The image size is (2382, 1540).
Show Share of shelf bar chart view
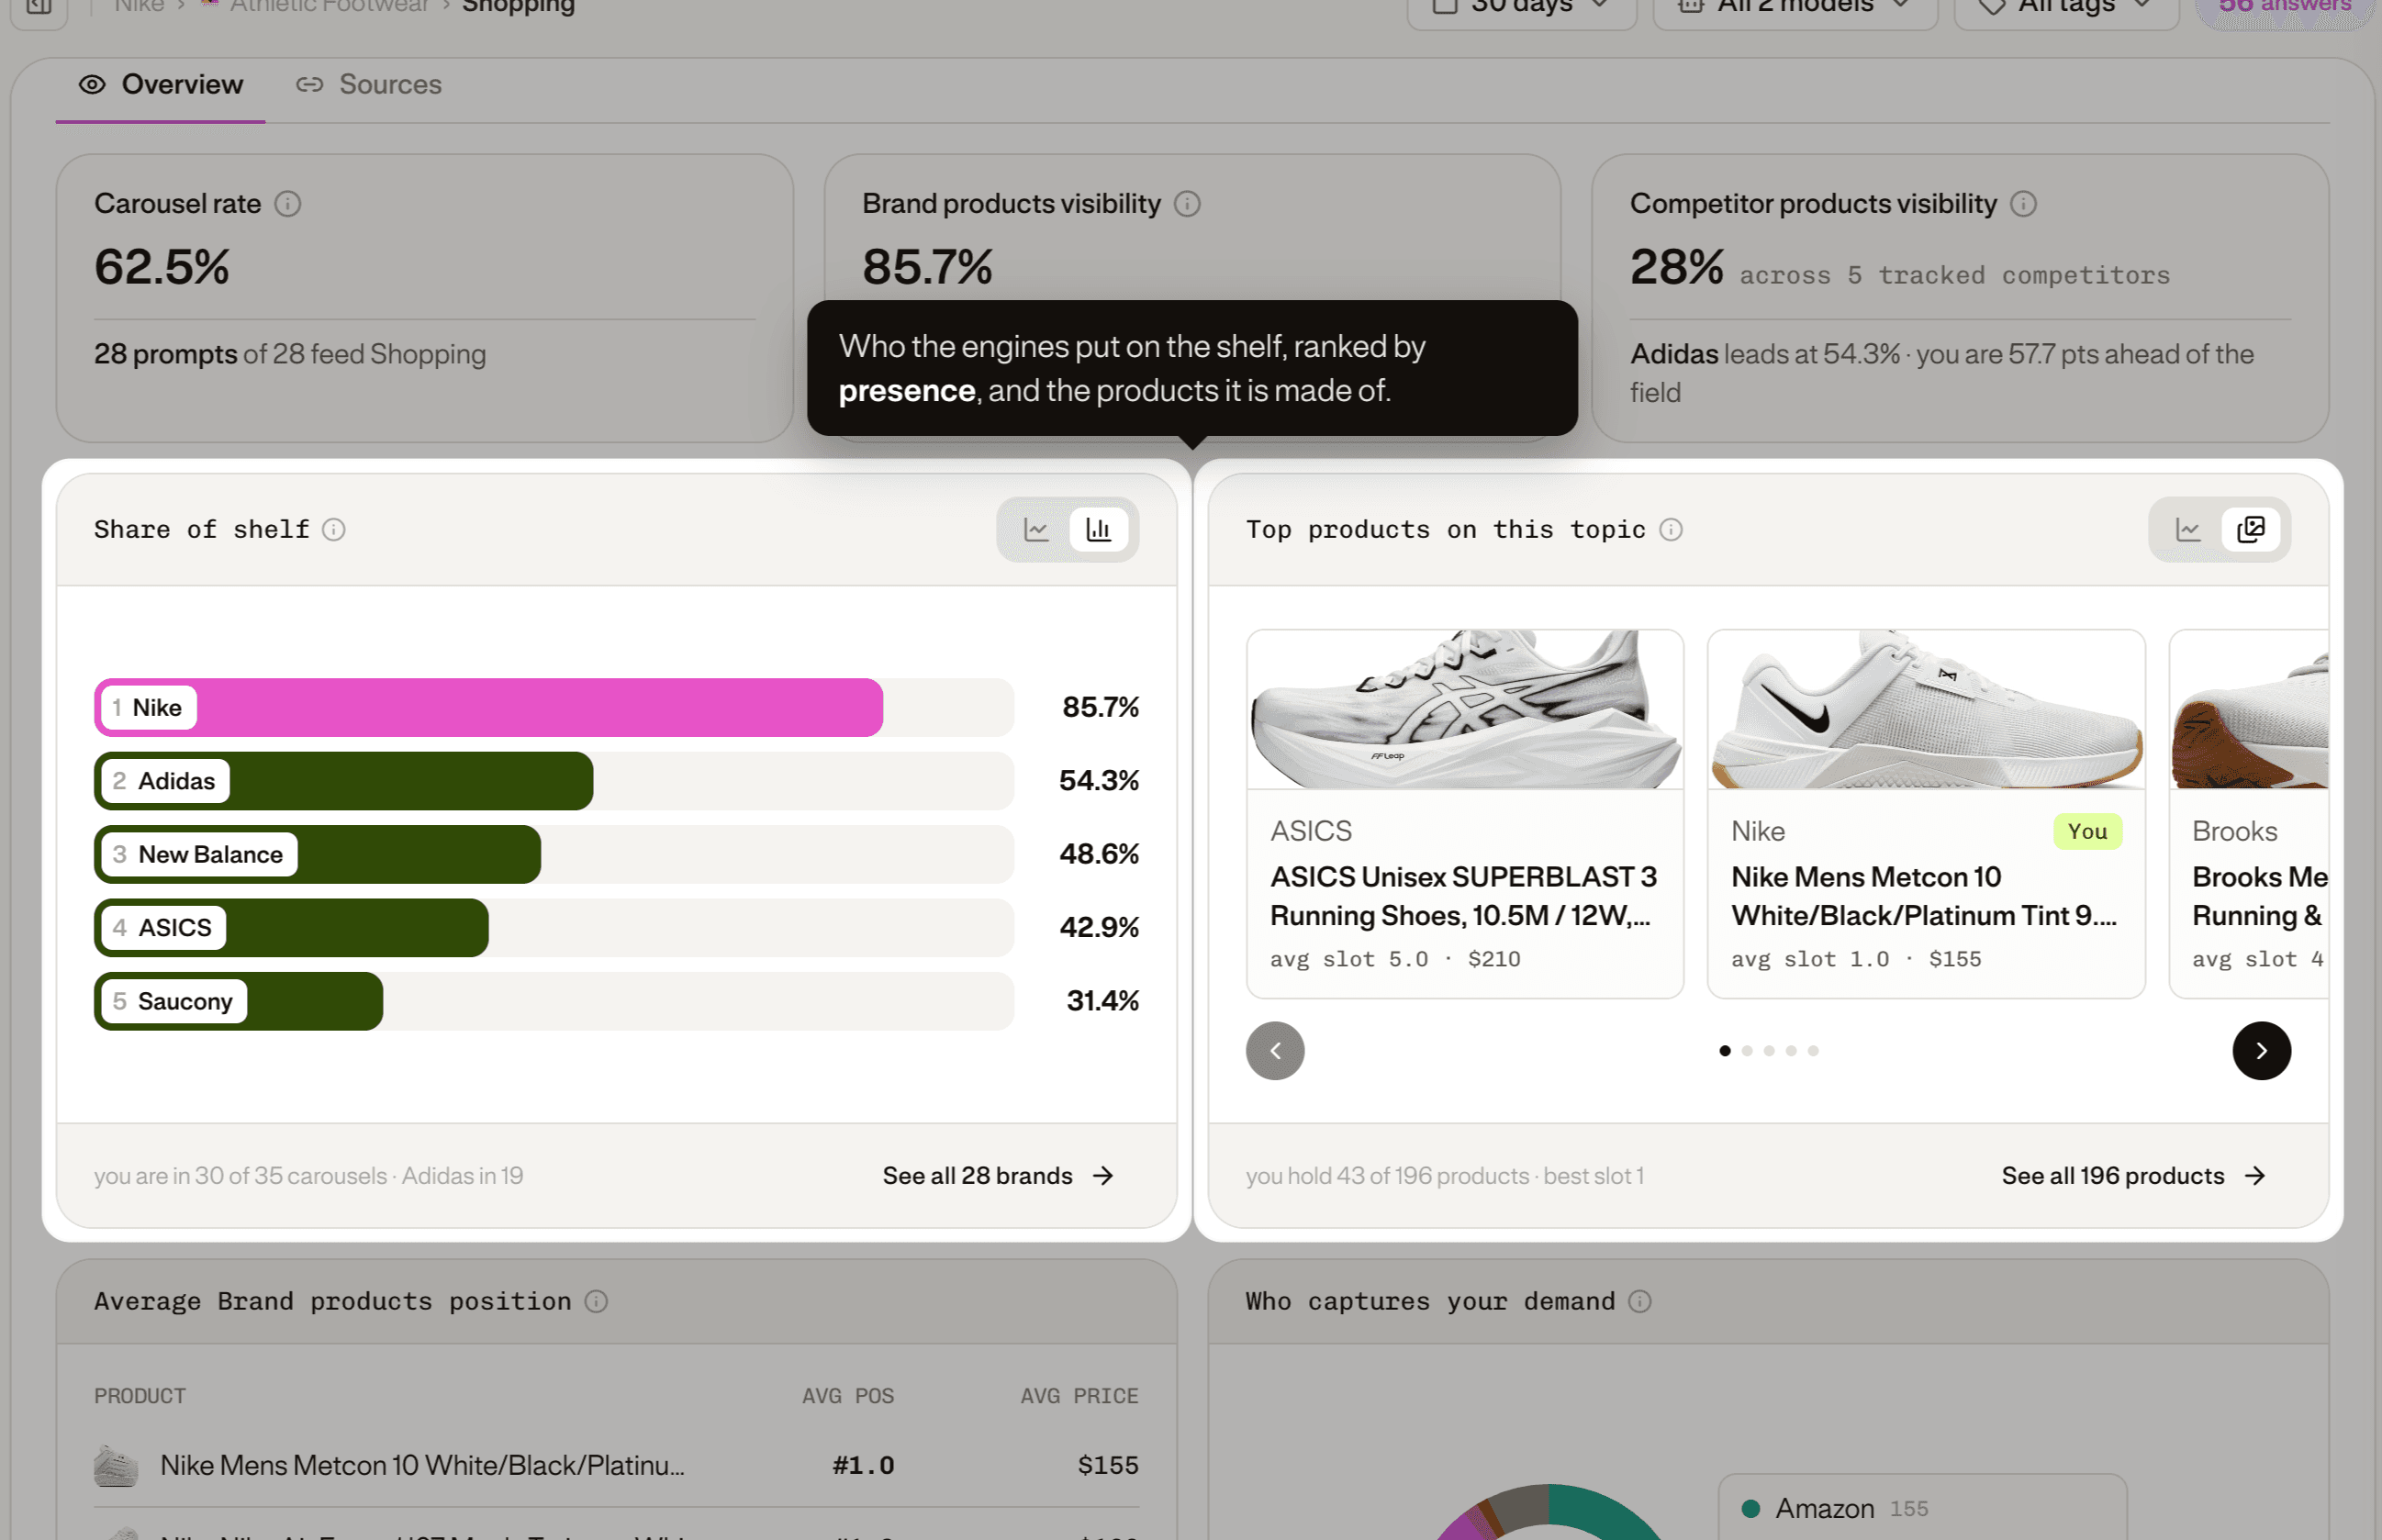(1099, 530)
